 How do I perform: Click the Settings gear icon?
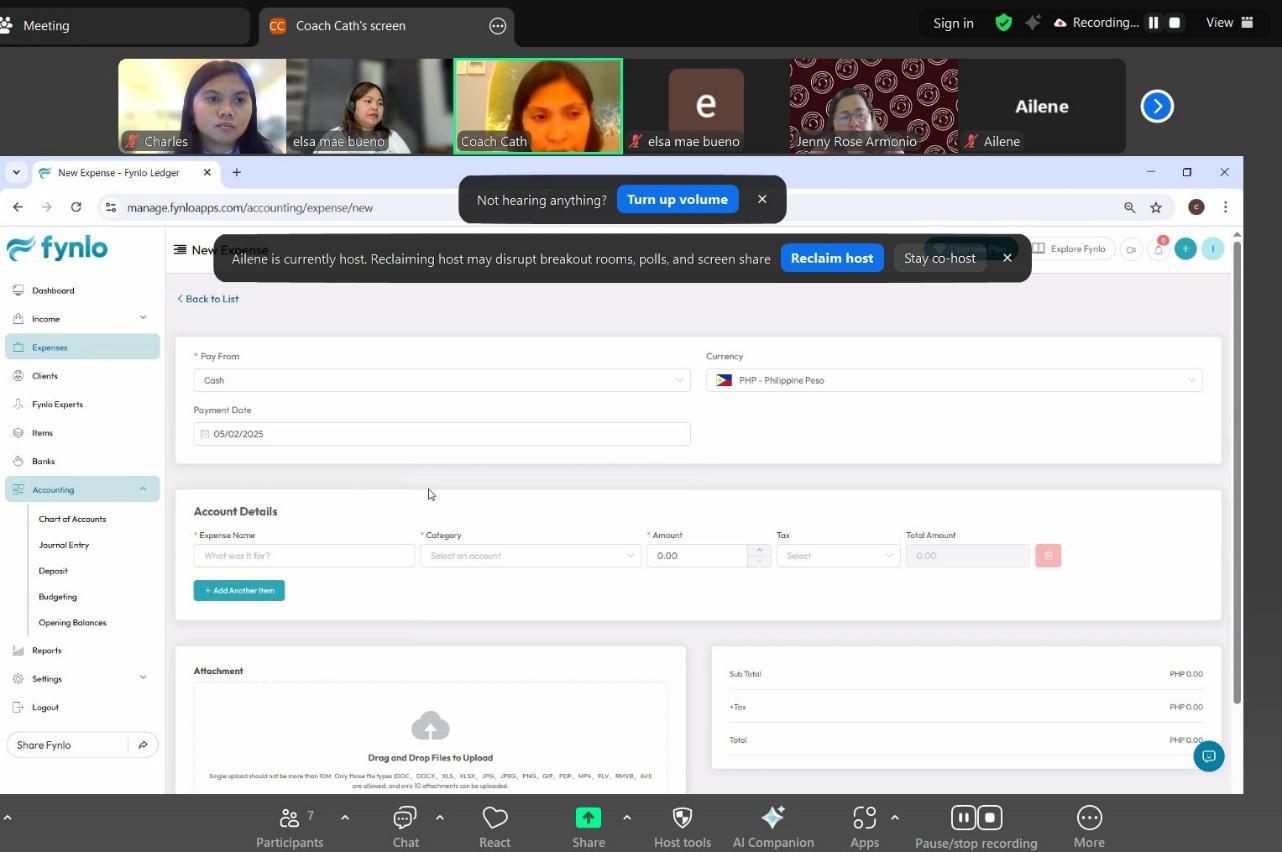18,679
